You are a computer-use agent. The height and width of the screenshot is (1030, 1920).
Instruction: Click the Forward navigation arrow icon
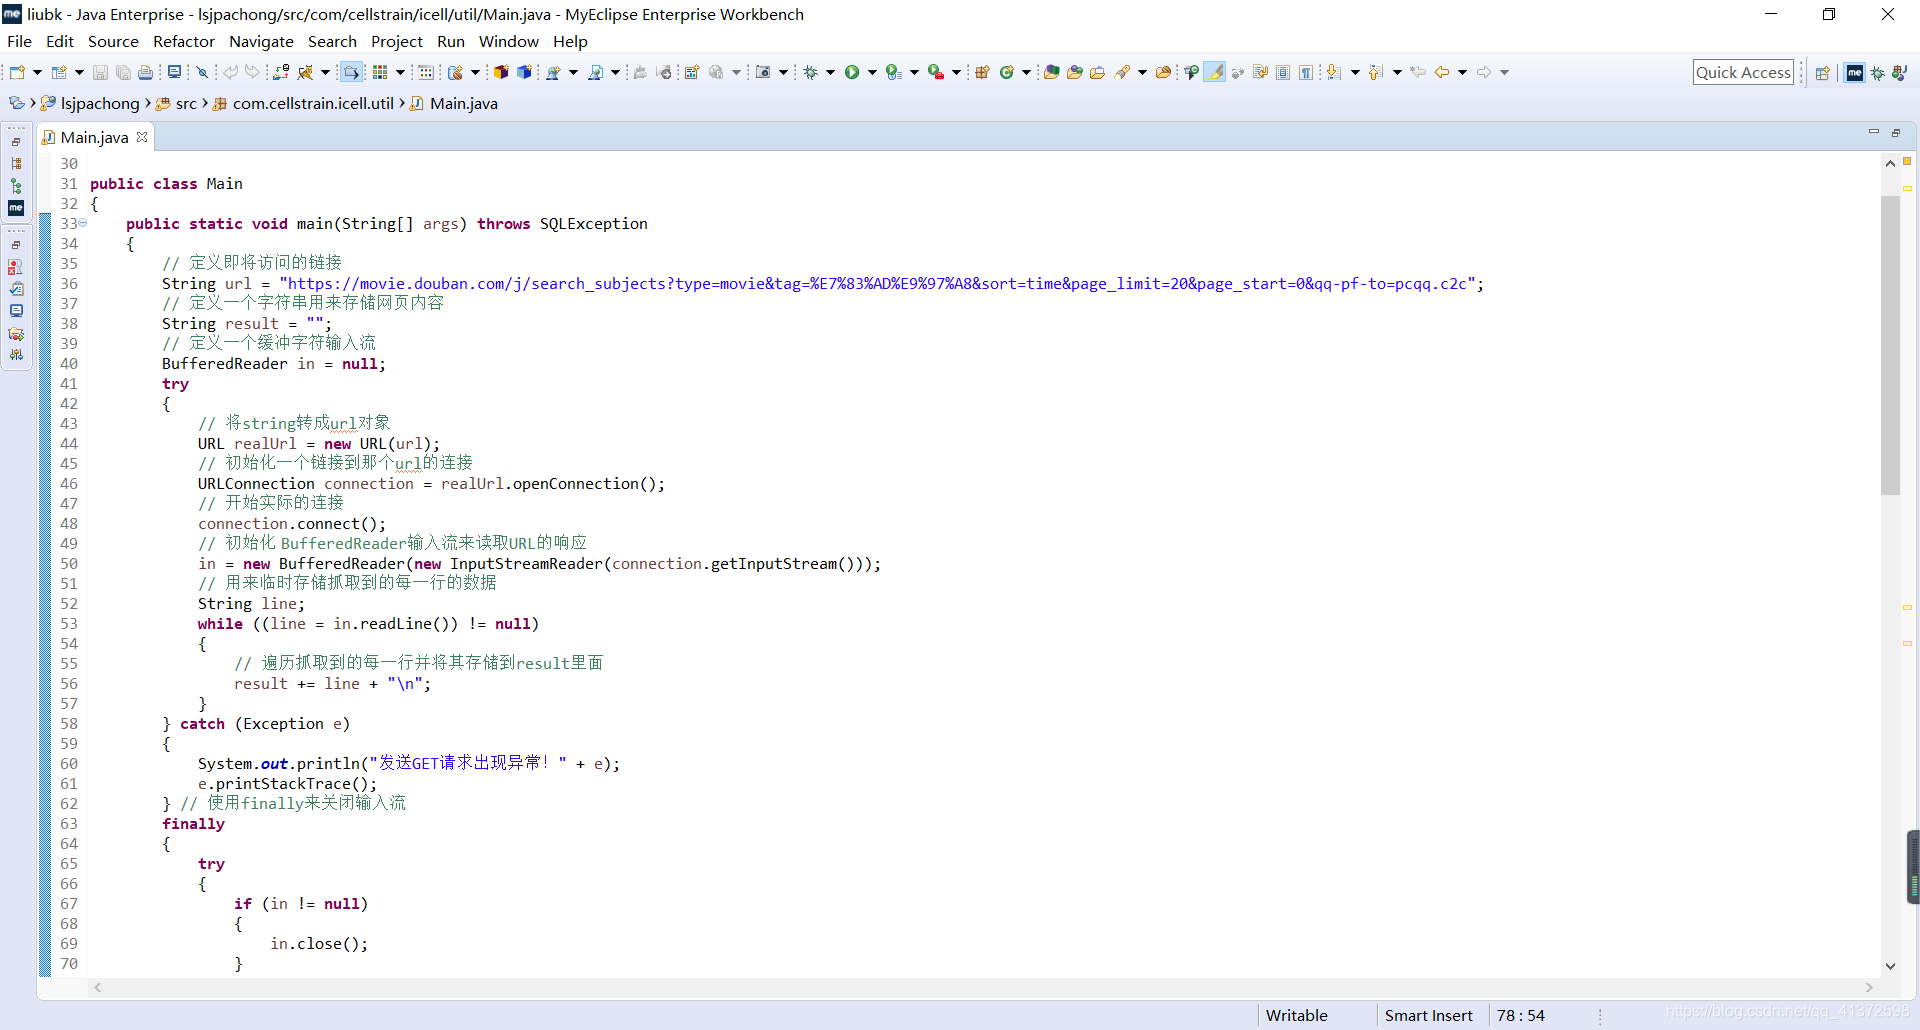(1484, 72)
